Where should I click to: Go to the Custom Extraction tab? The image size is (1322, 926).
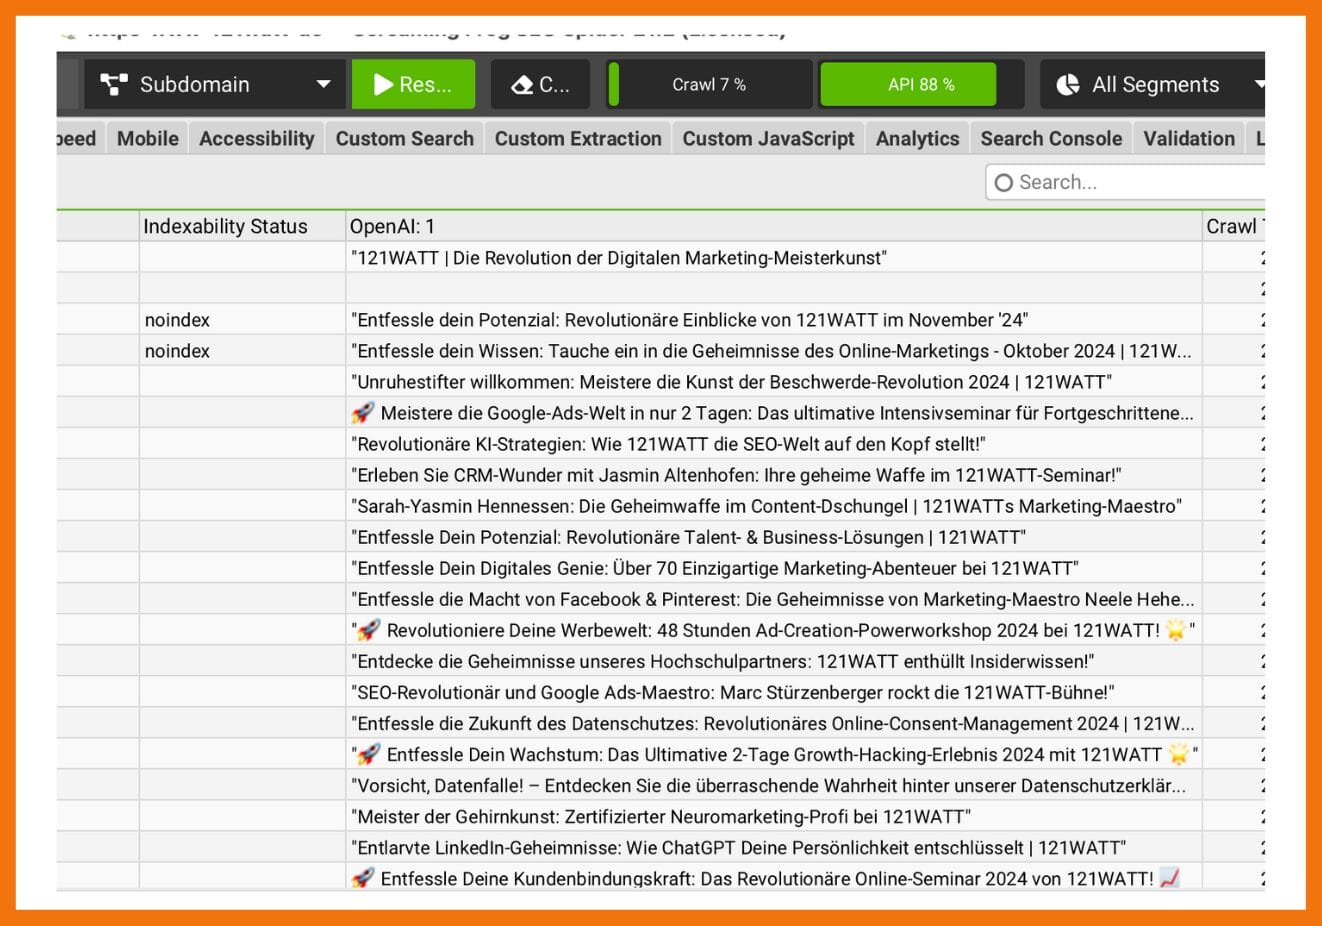pyautogui.click(x=578, y=139)
